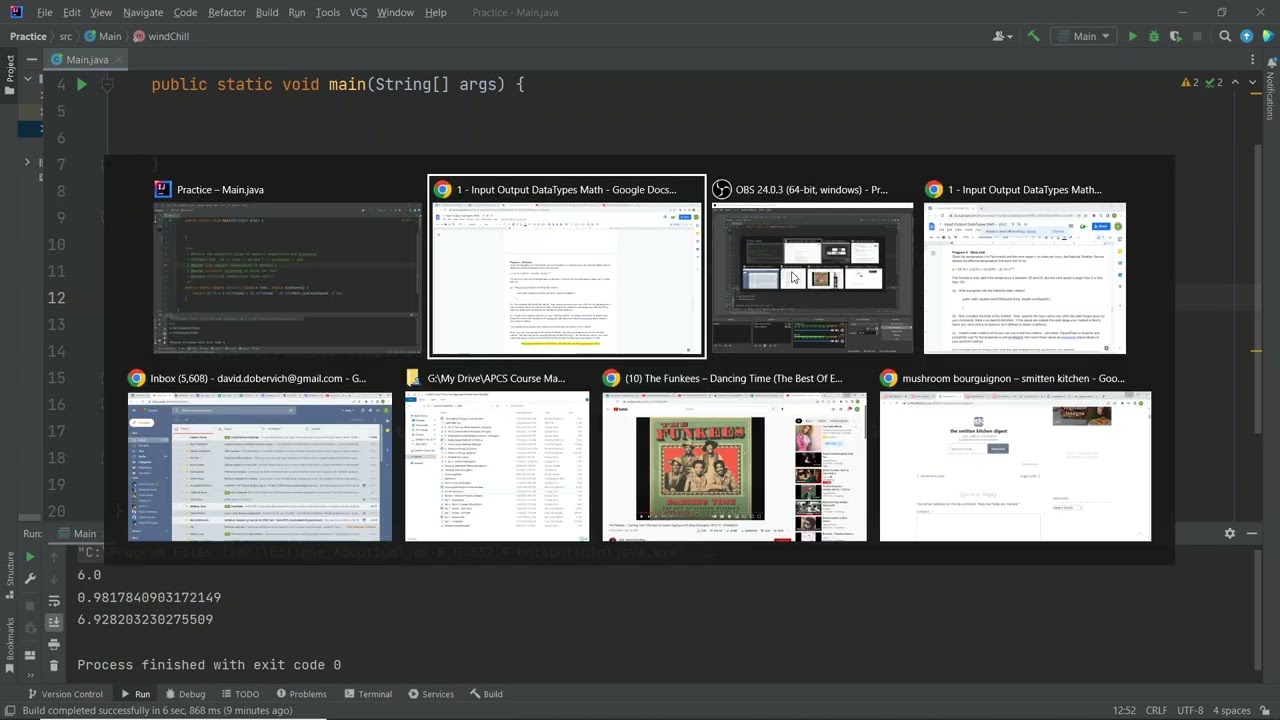The height and width of the screenshot is (720, 1280).
Task: Click the yellow warnings count indicator
Action: click(1190, 83)
